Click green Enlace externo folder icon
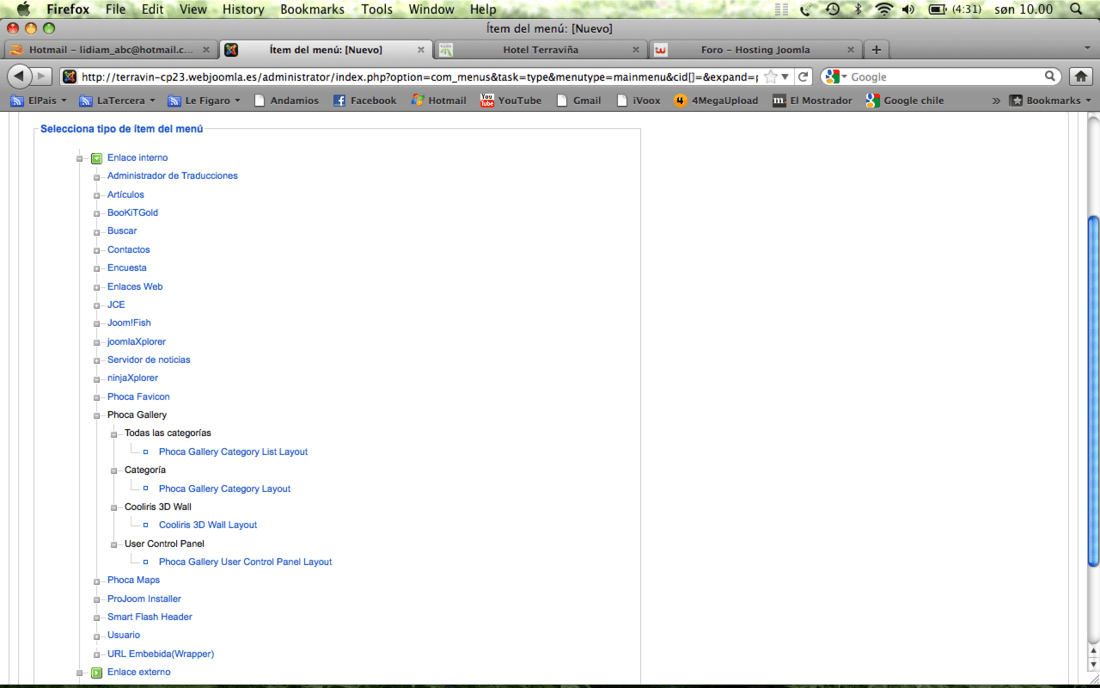 97,673
